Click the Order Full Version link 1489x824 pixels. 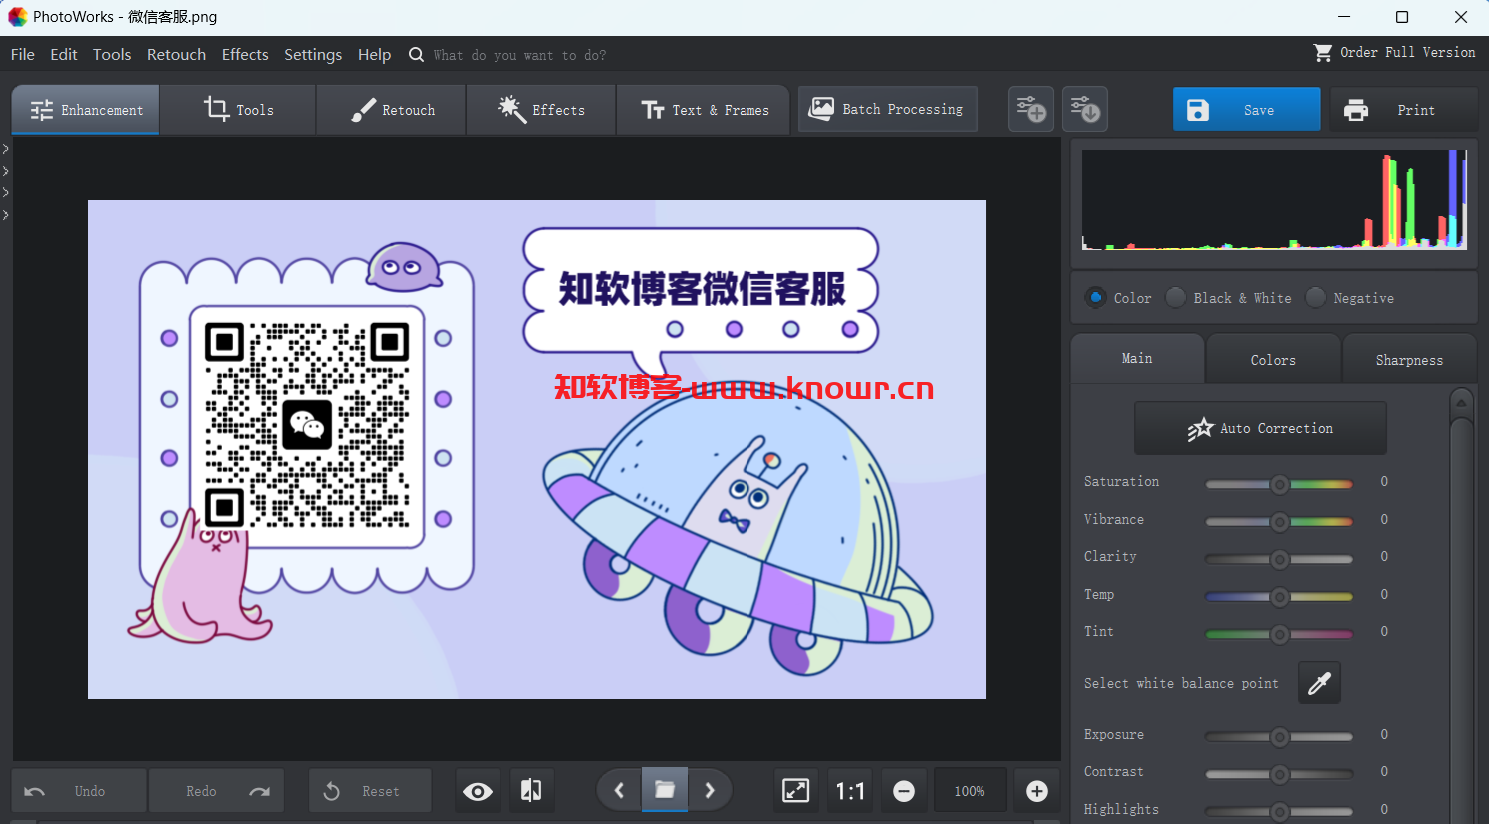pyautogui.click(x=1395, y=52)
